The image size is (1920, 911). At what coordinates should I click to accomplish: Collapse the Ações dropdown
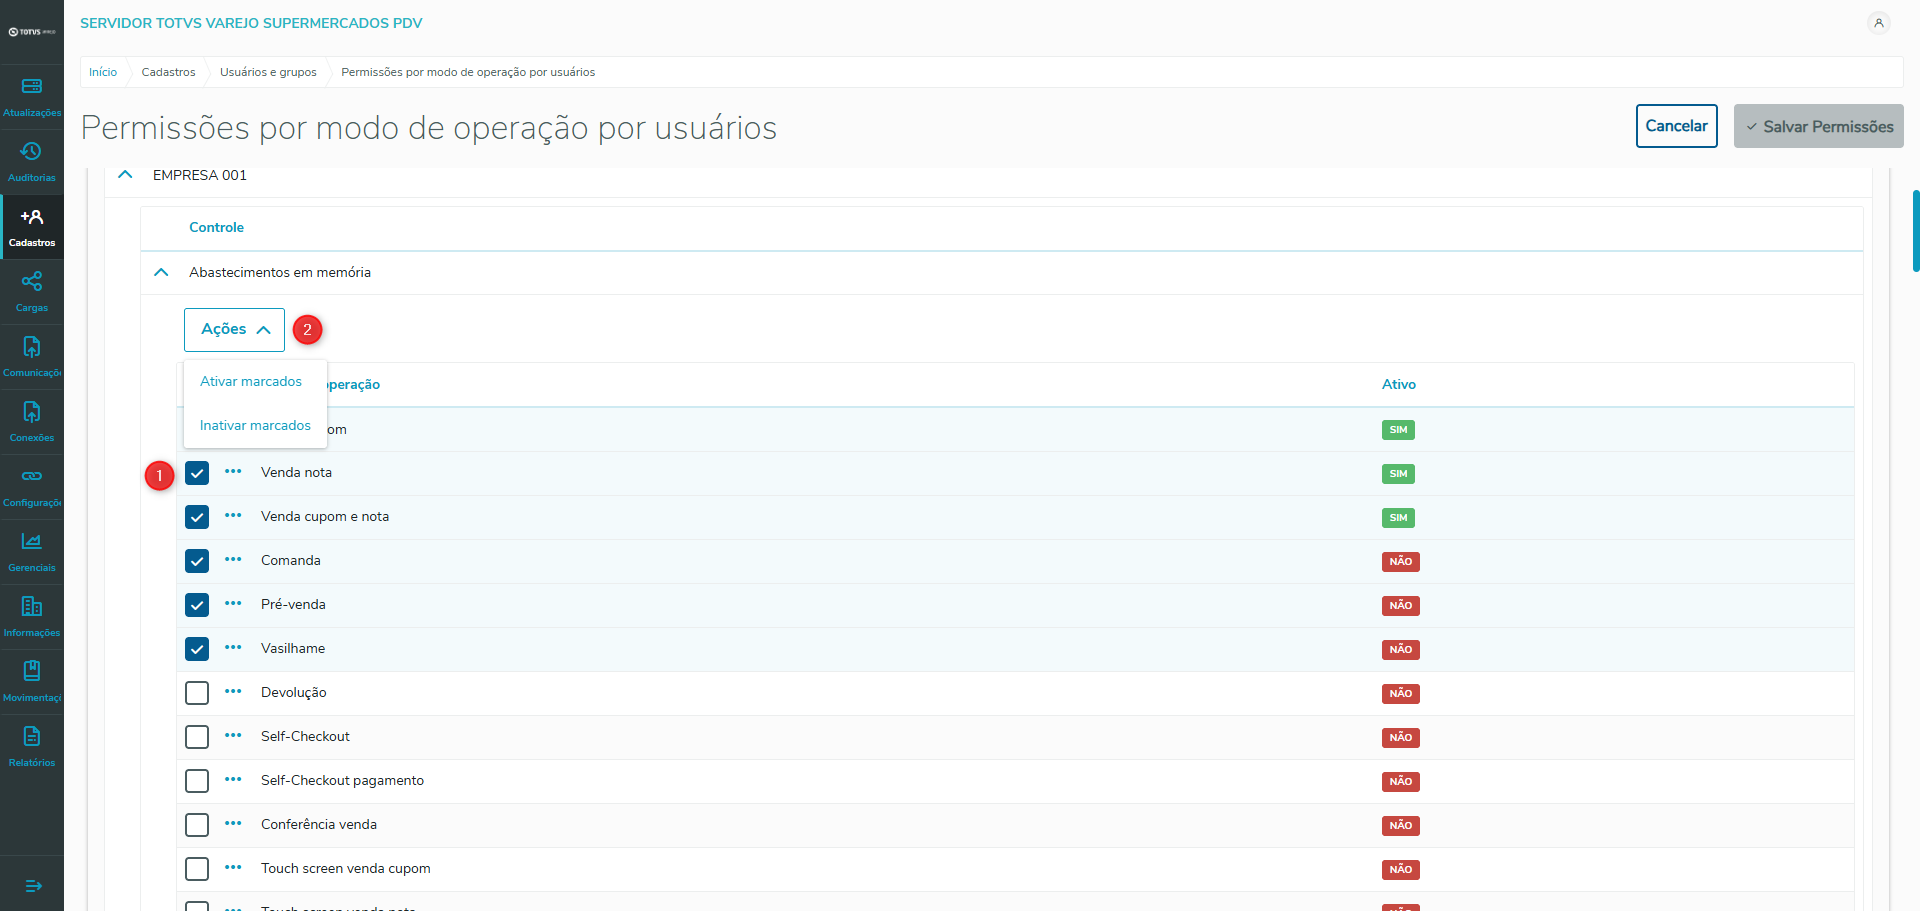click(x=234, y=330)
